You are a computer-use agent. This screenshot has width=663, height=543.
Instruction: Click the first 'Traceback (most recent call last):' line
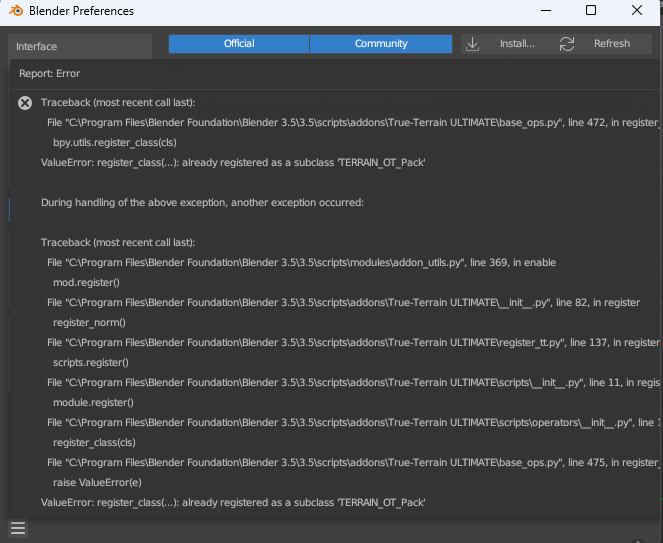click(x=118, y=103)
